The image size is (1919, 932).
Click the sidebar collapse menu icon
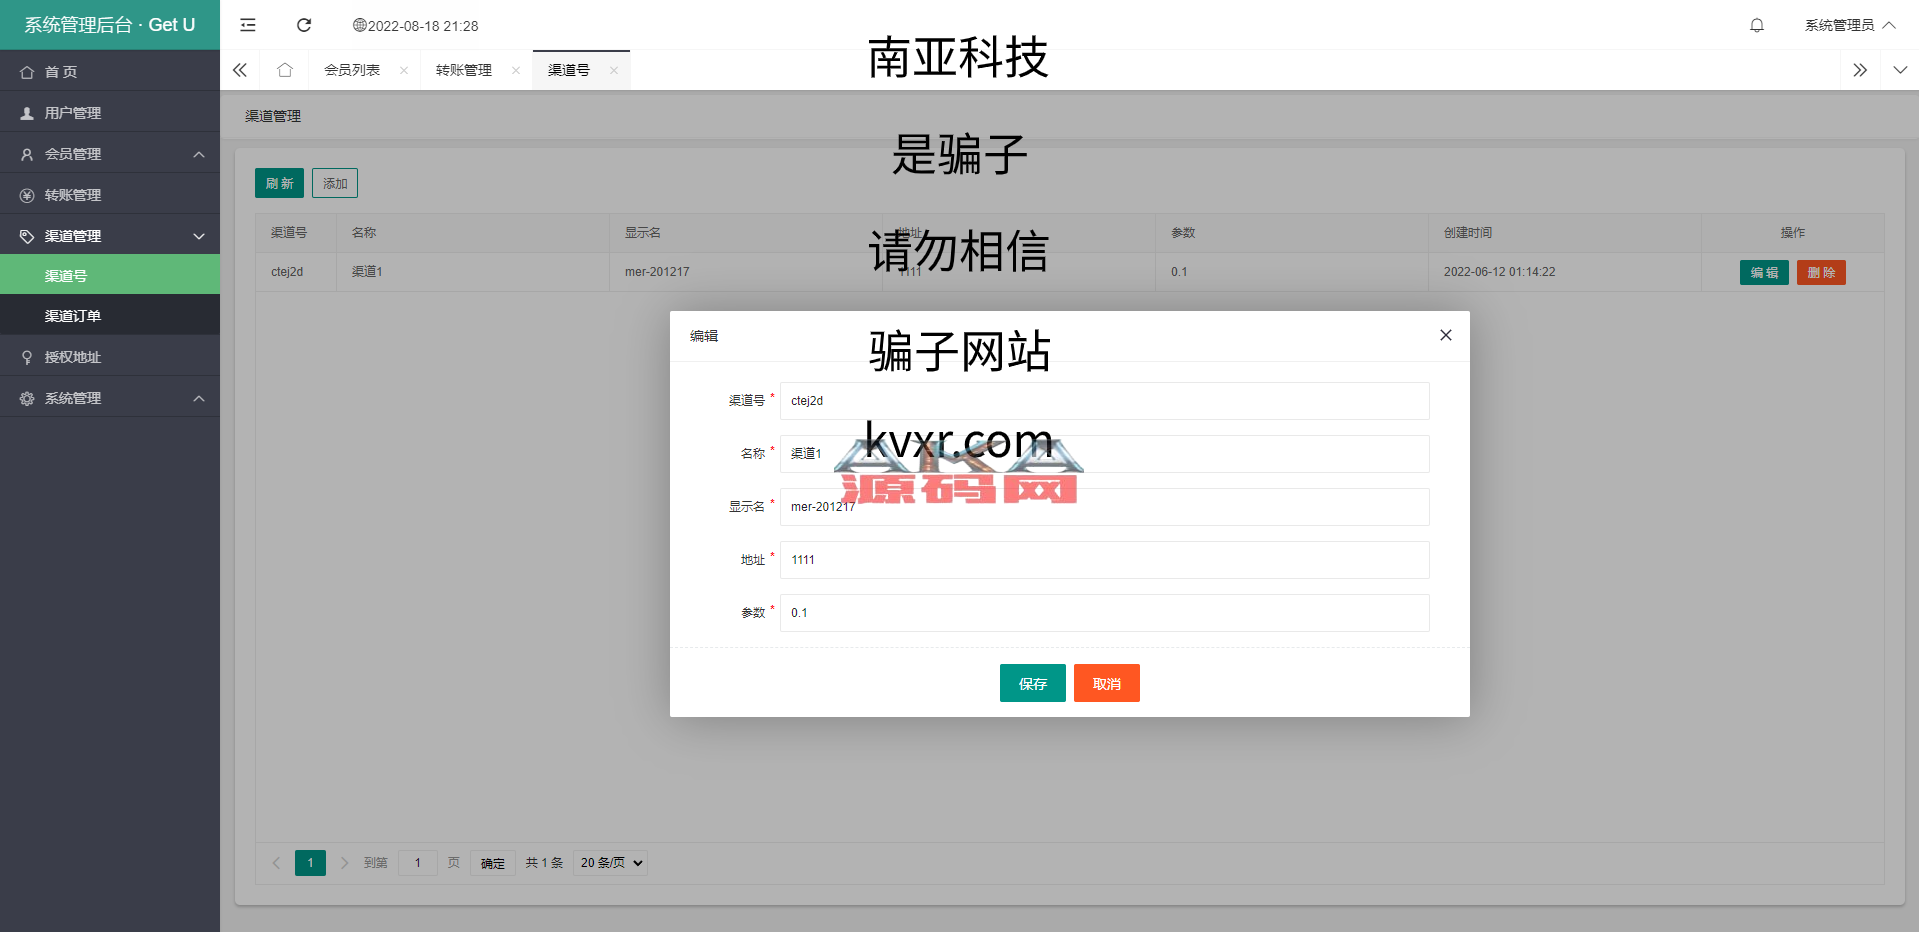248,25
